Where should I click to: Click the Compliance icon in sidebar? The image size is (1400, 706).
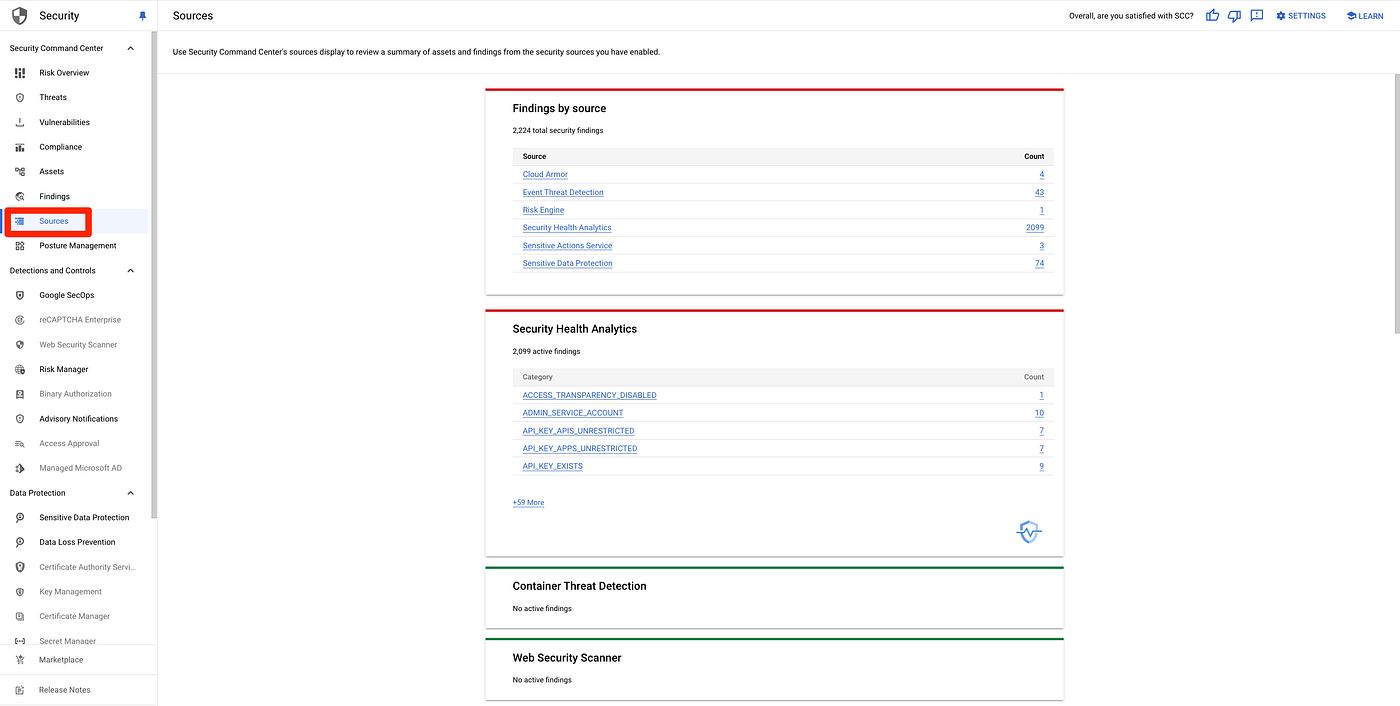pos(20,147)
